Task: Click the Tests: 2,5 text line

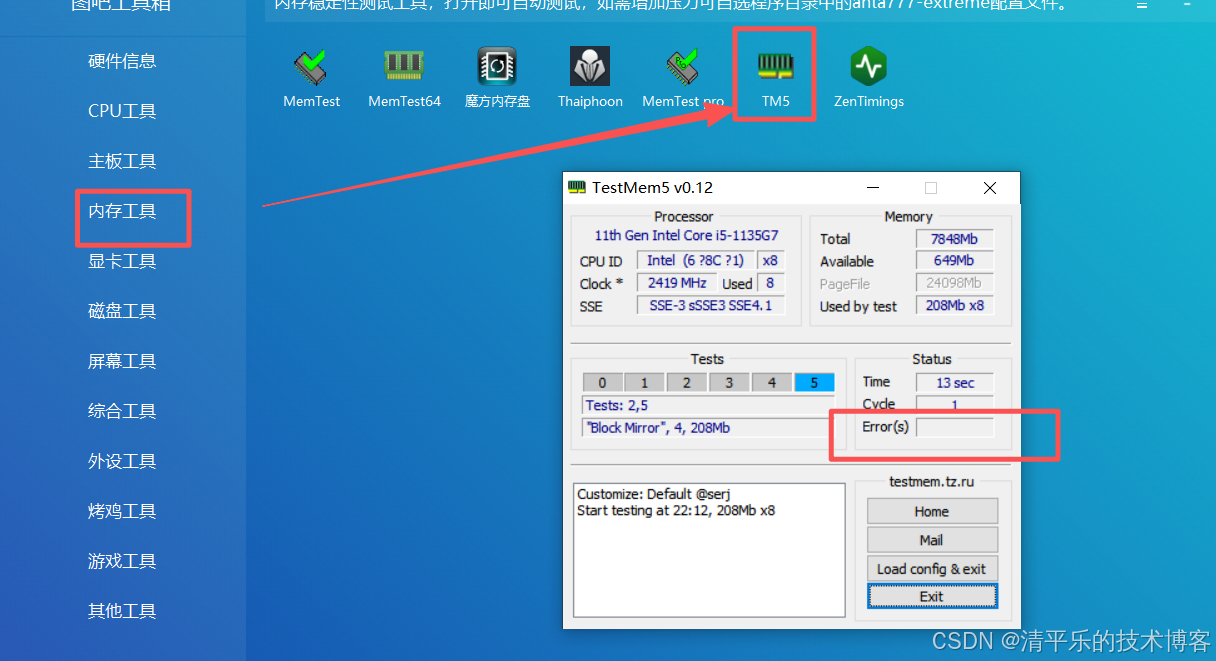Action: coord(707,405)
